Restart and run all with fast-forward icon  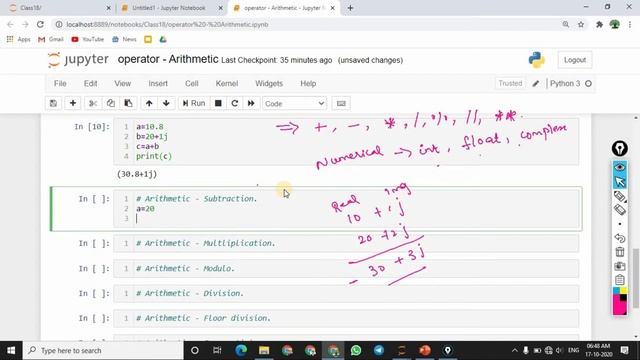pyautogui.click(x=251, y=103)
